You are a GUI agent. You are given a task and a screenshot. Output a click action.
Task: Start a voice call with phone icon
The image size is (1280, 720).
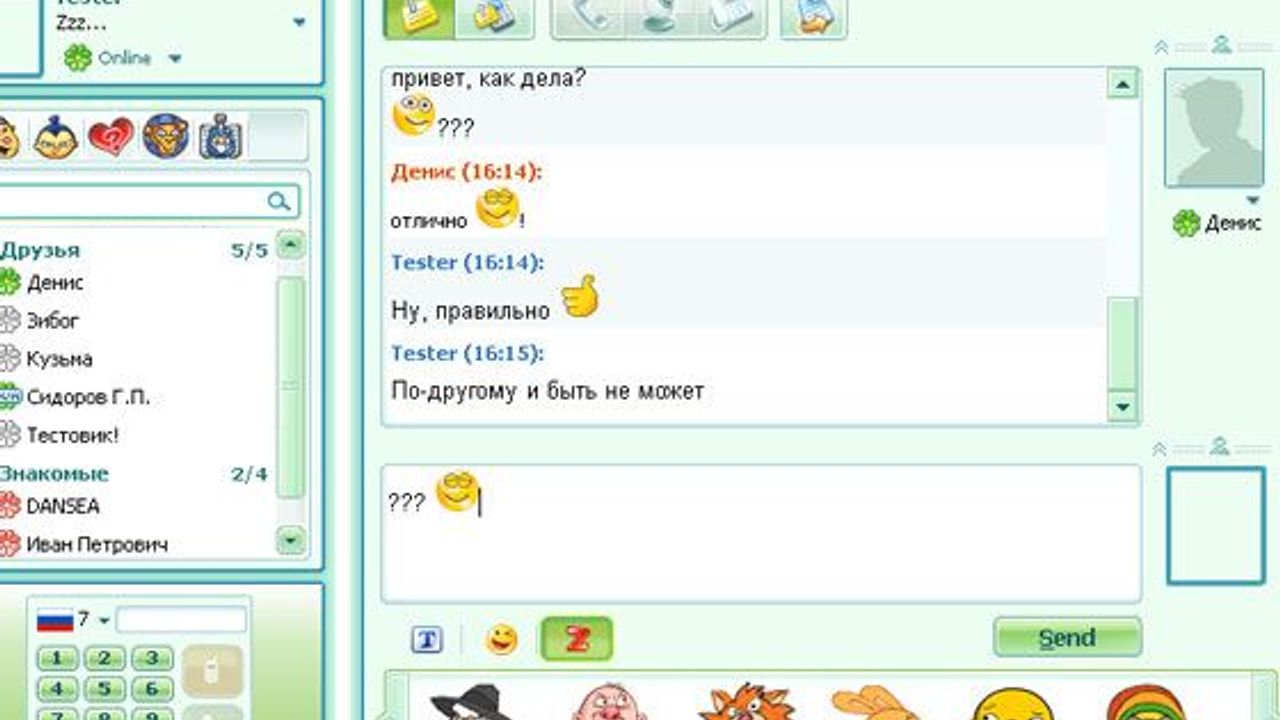[588, 17]
